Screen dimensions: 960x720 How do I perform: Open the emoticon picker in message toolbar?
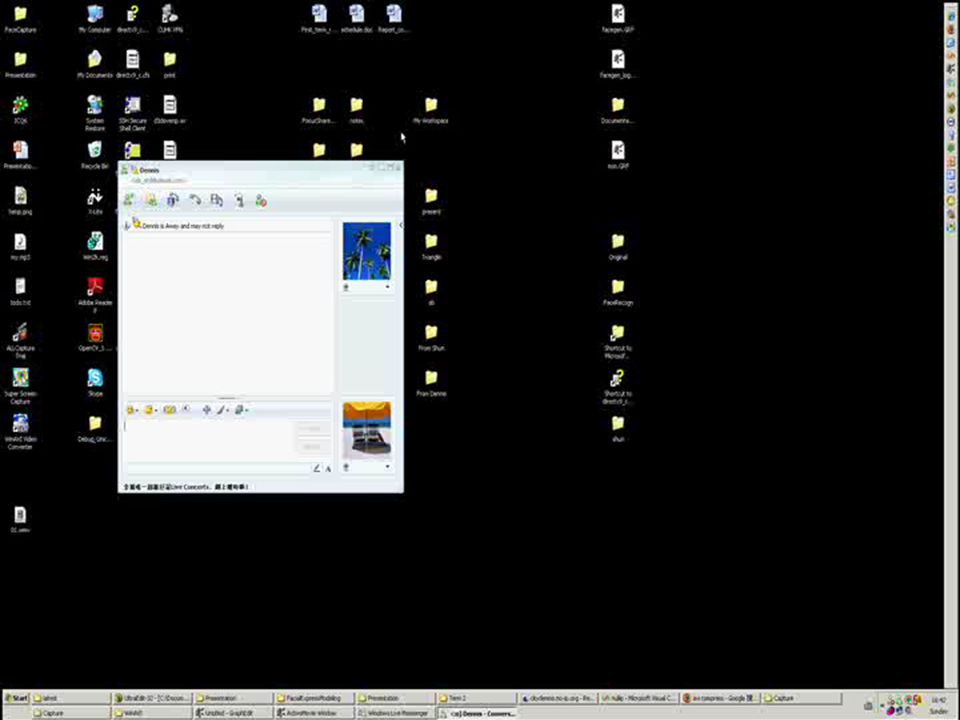(130, 410)
